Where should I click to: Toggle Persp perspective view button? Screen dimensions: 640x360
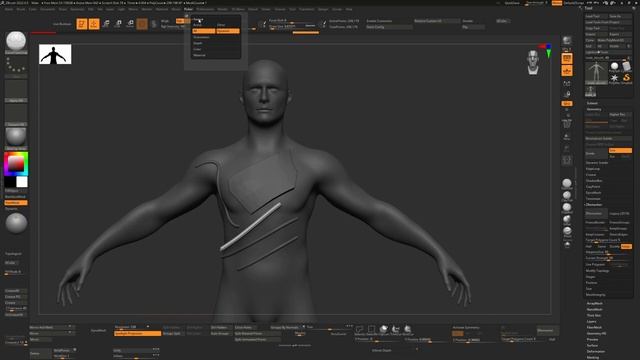point(567,59)
